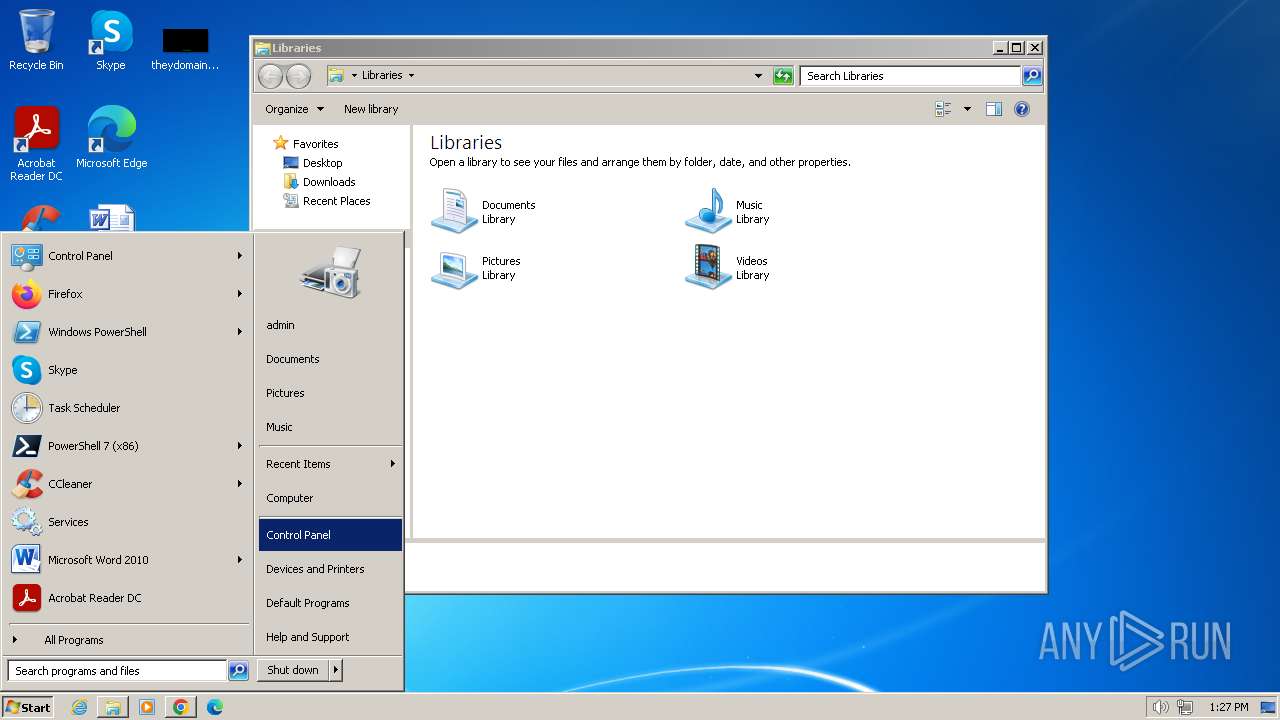Click the Forward navigation arrow in Libraries

tap(298, 76)
